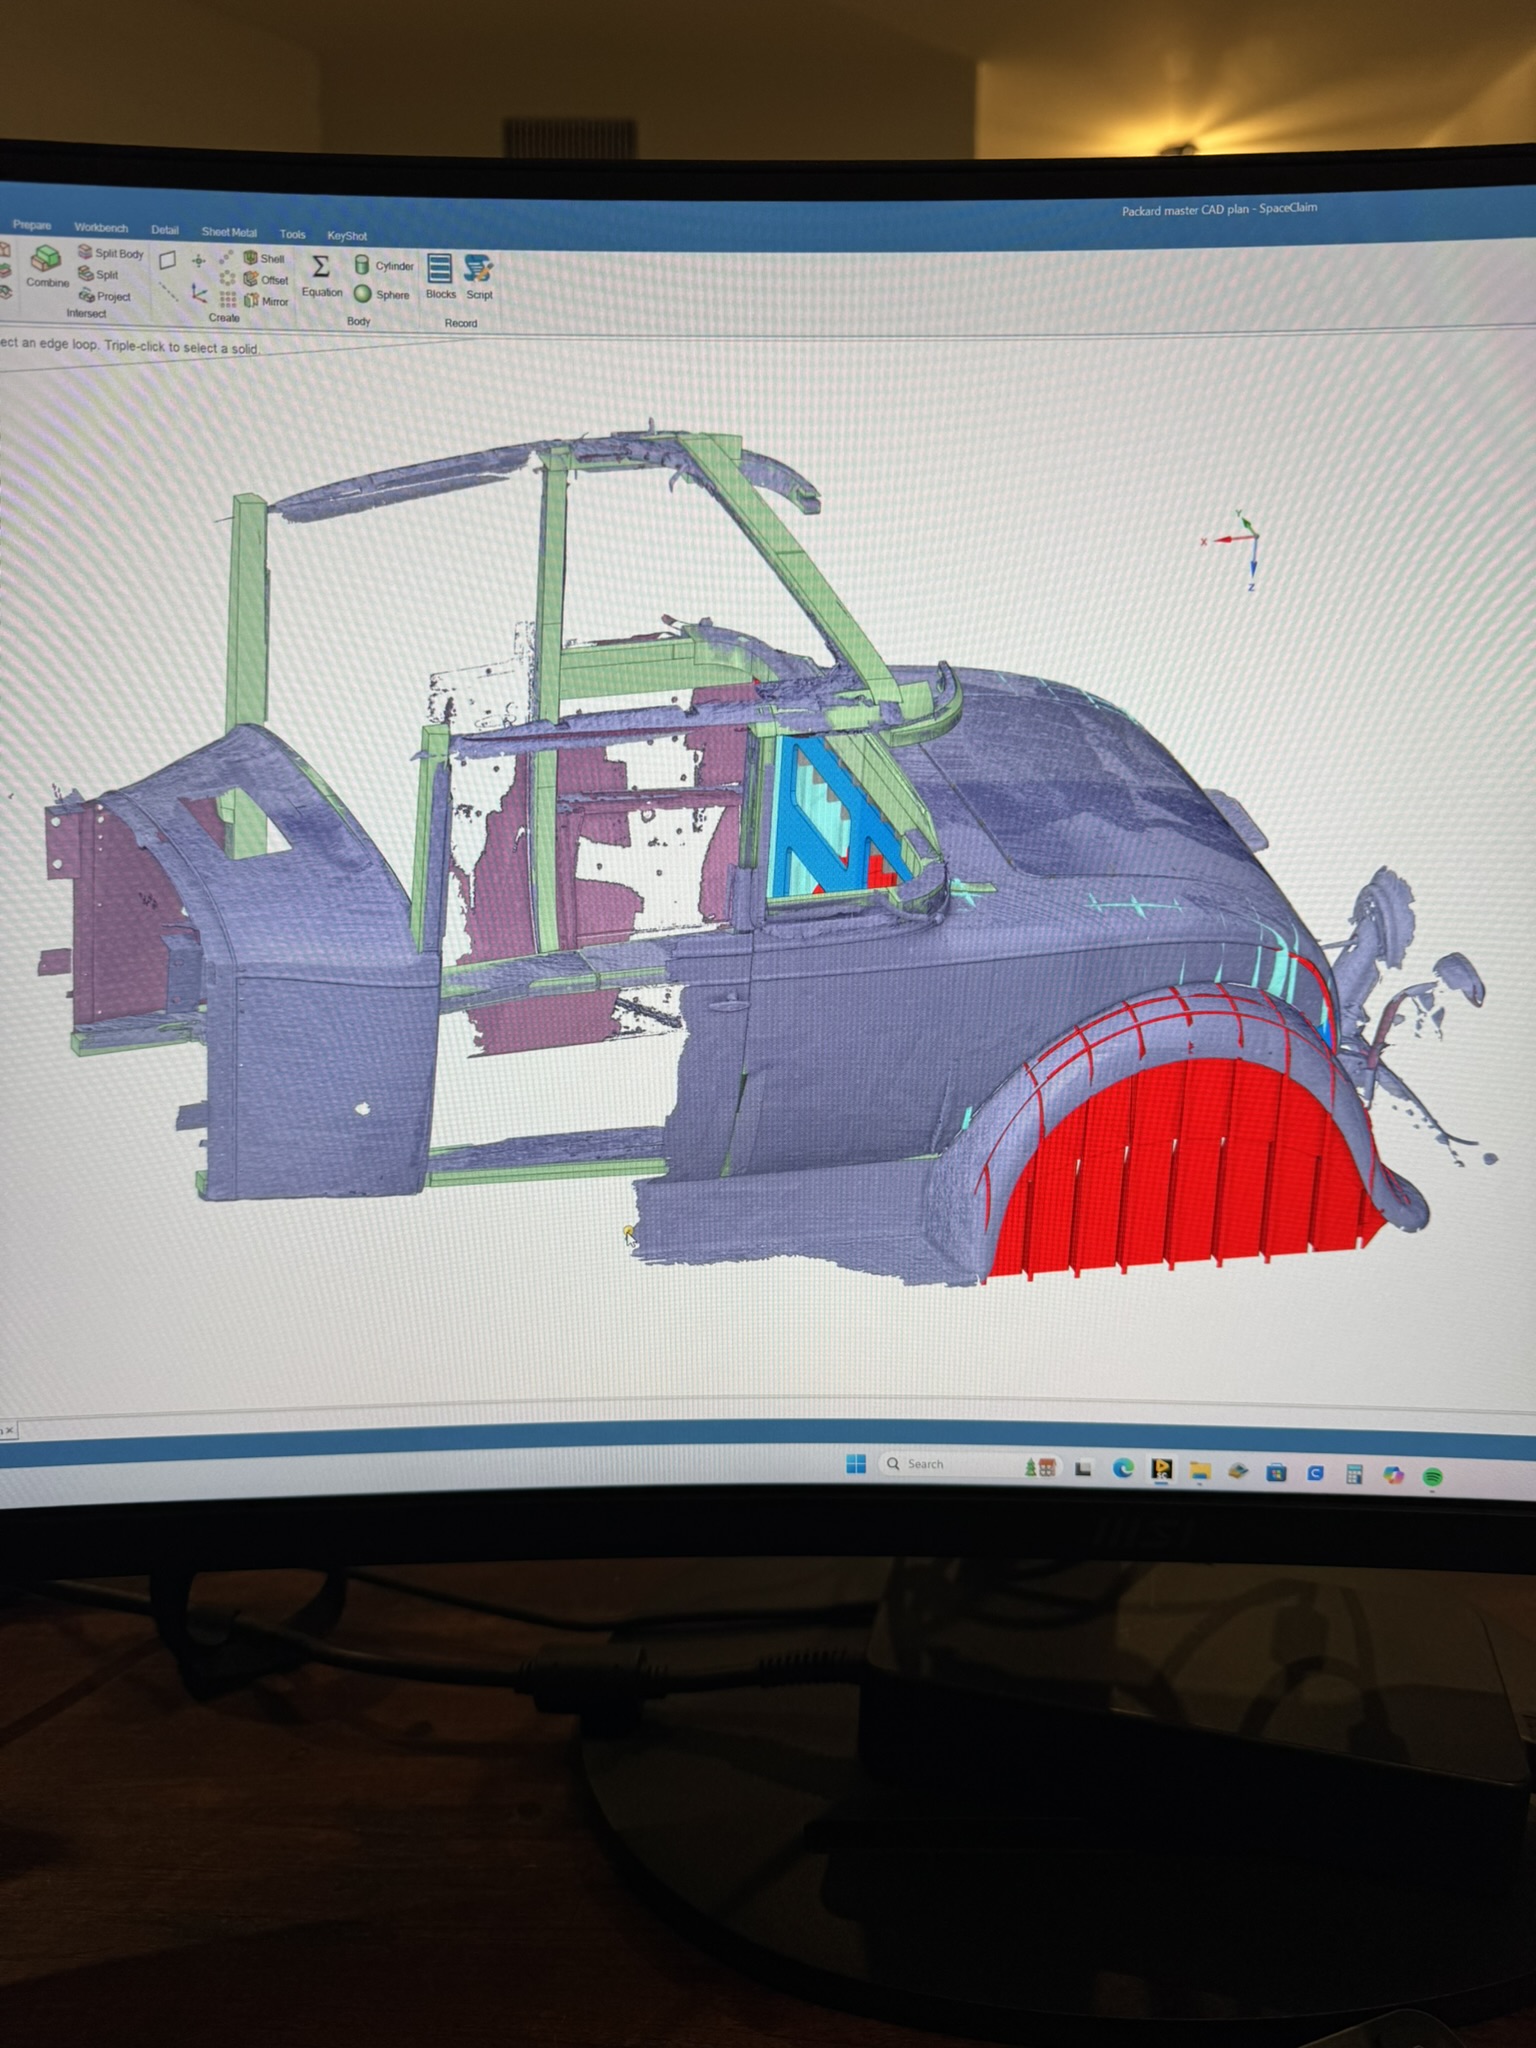Click the Origin coordinate-axes icon
This screenshot has width=1536, height=2048.
pyautogui.click(x=199, y=293)
